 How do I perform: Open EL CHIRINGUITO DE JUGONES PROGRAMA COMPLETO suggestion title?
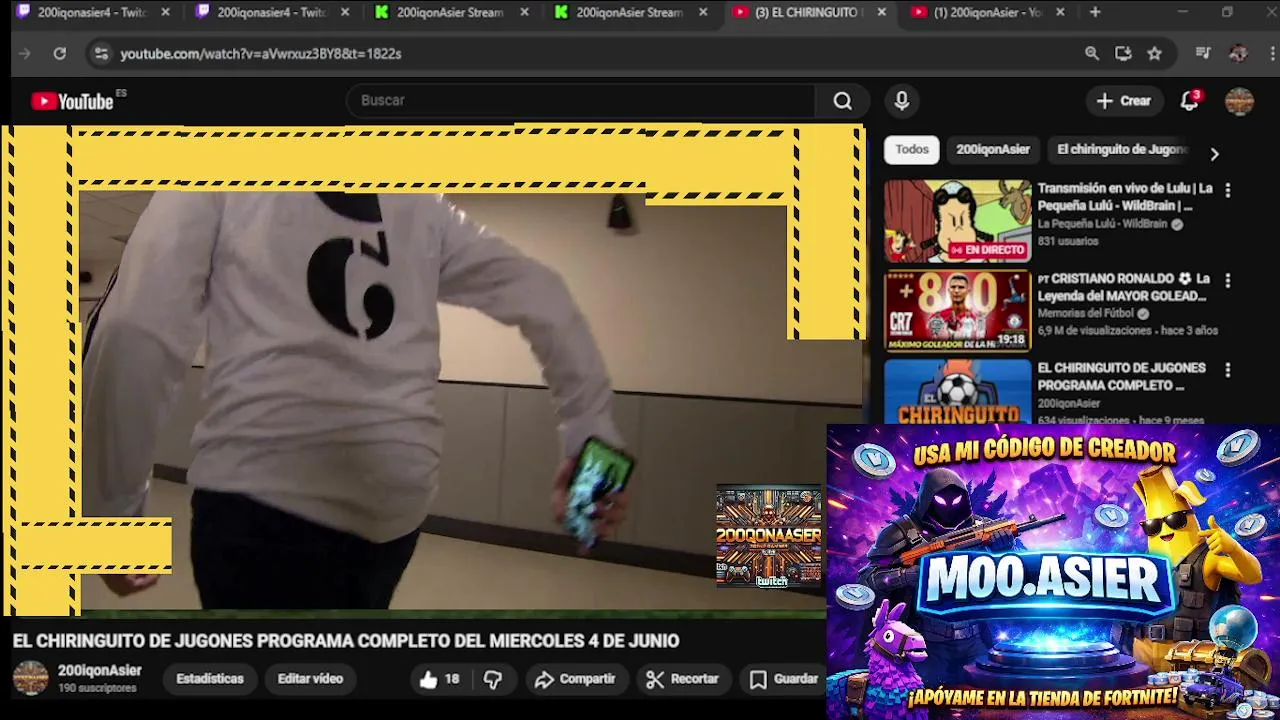(1121, 377)
